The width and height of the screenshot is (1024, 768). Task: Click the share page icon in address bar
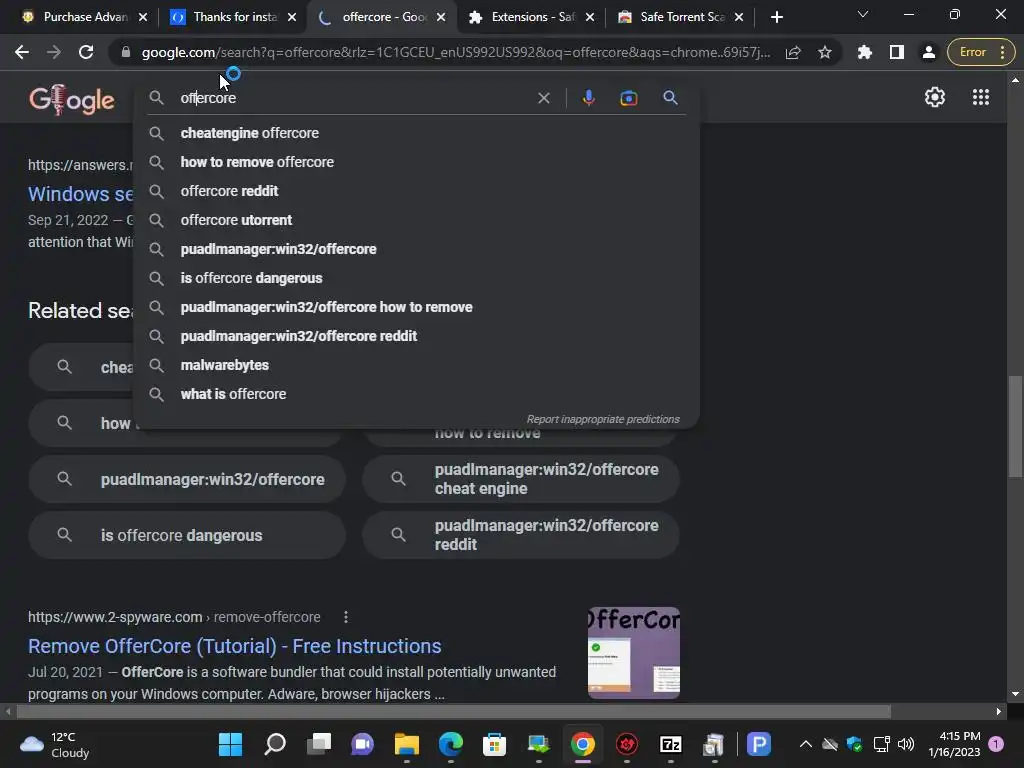coord(793,52)
